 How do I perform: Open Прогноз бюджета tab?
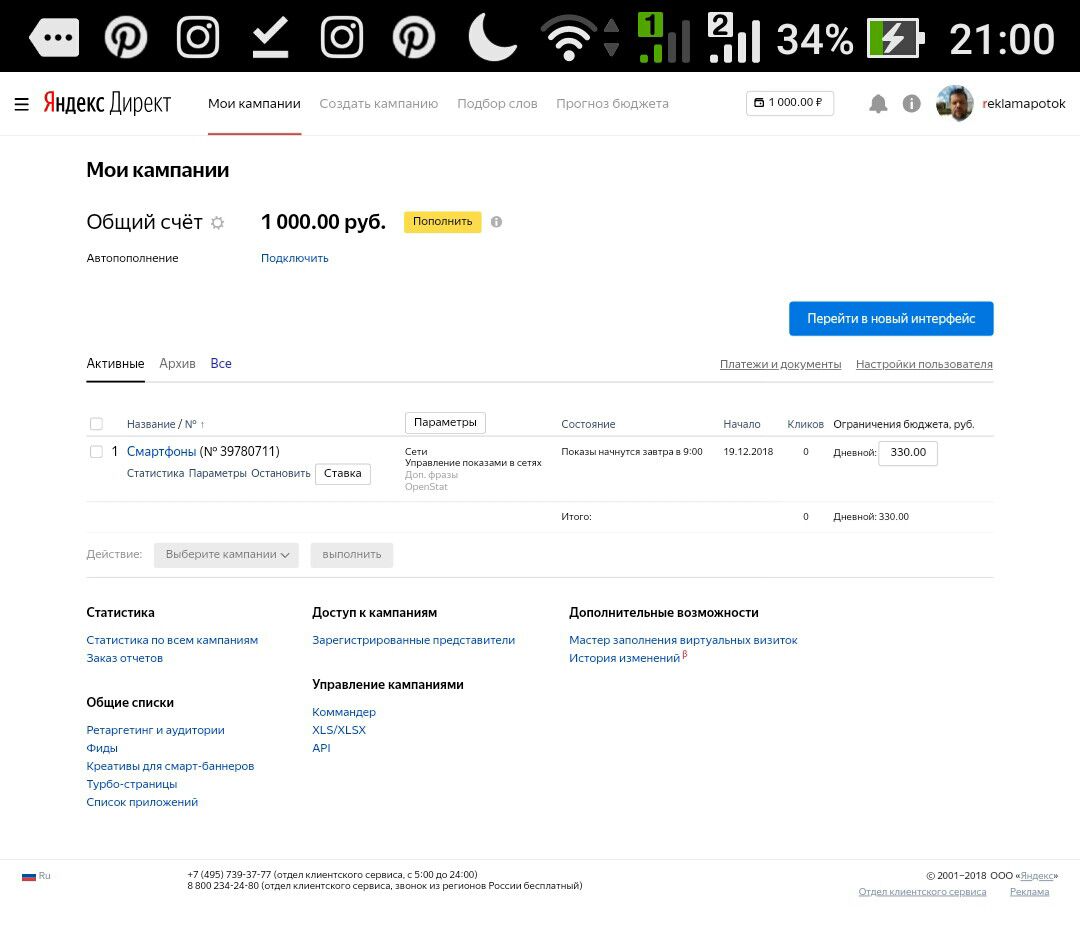pyautogui.click(x=612, y=104)
